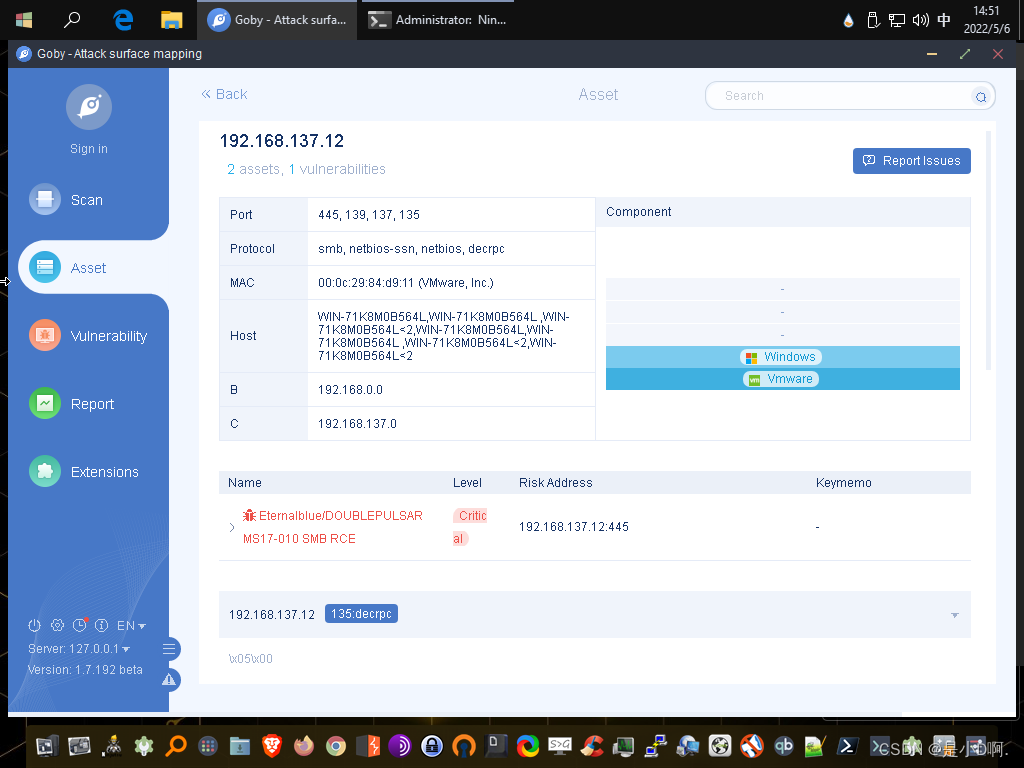Image resolution: width=1024 pixels, height=768 pixels.
Task: Launch Chrome from bottom dock
Action: coord(336,745)
